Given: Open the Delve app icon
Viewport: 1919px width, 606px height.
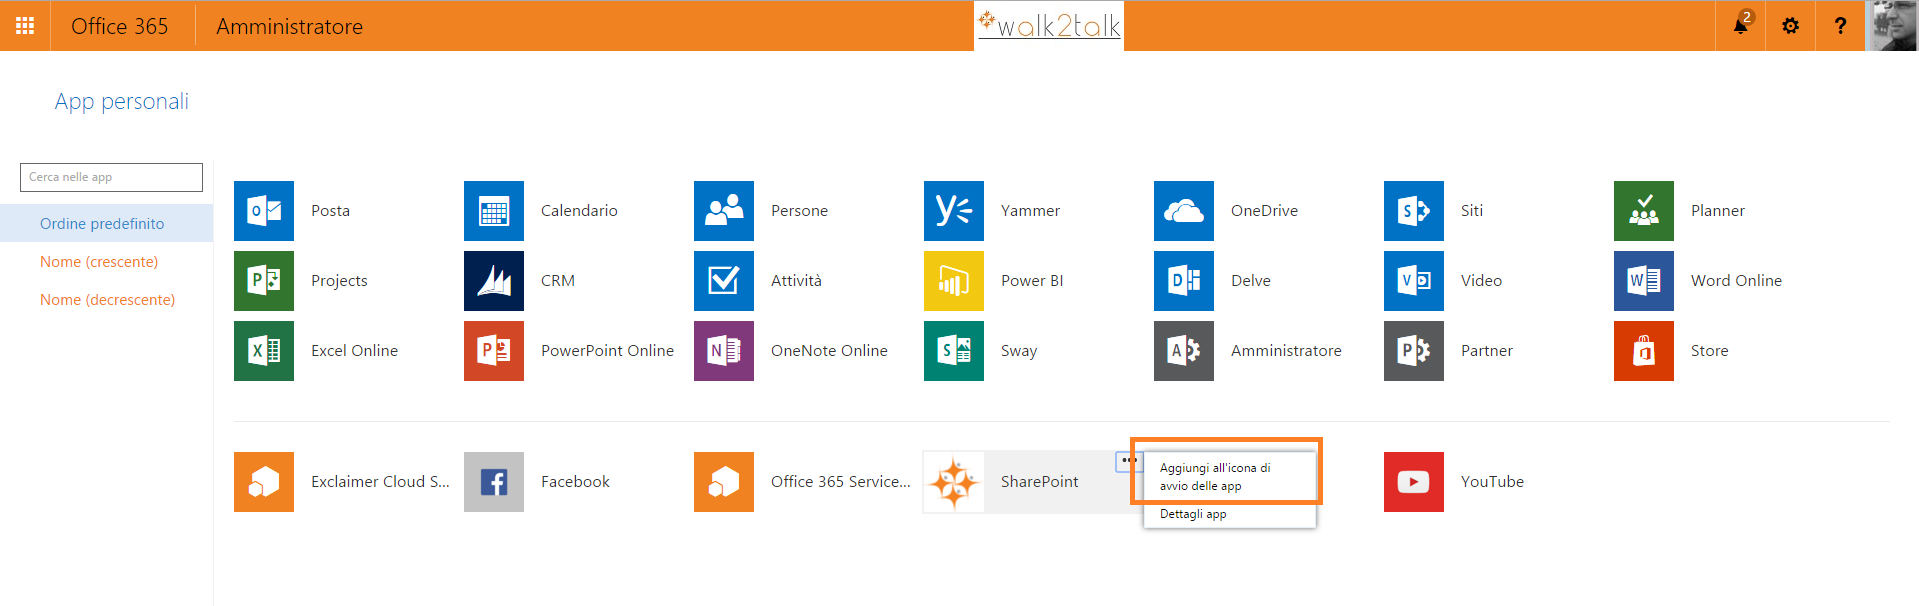Looking at the screenshot, I should (x=1184, y=281).
